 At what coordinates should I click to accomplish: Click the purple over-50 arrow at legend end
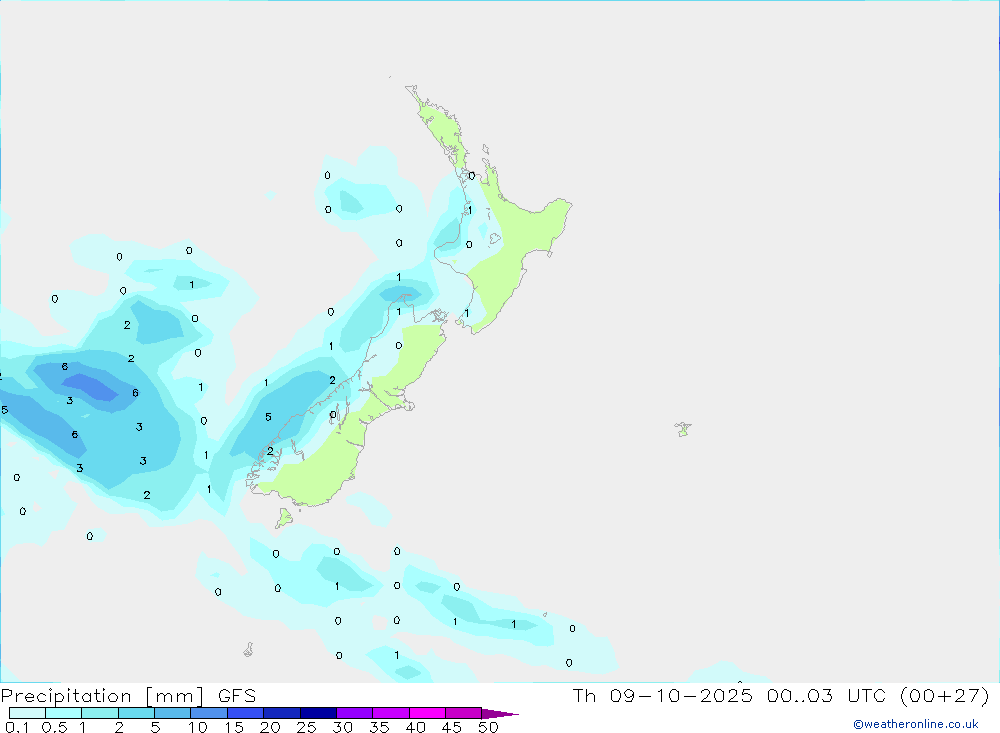[x=499, y=713]
